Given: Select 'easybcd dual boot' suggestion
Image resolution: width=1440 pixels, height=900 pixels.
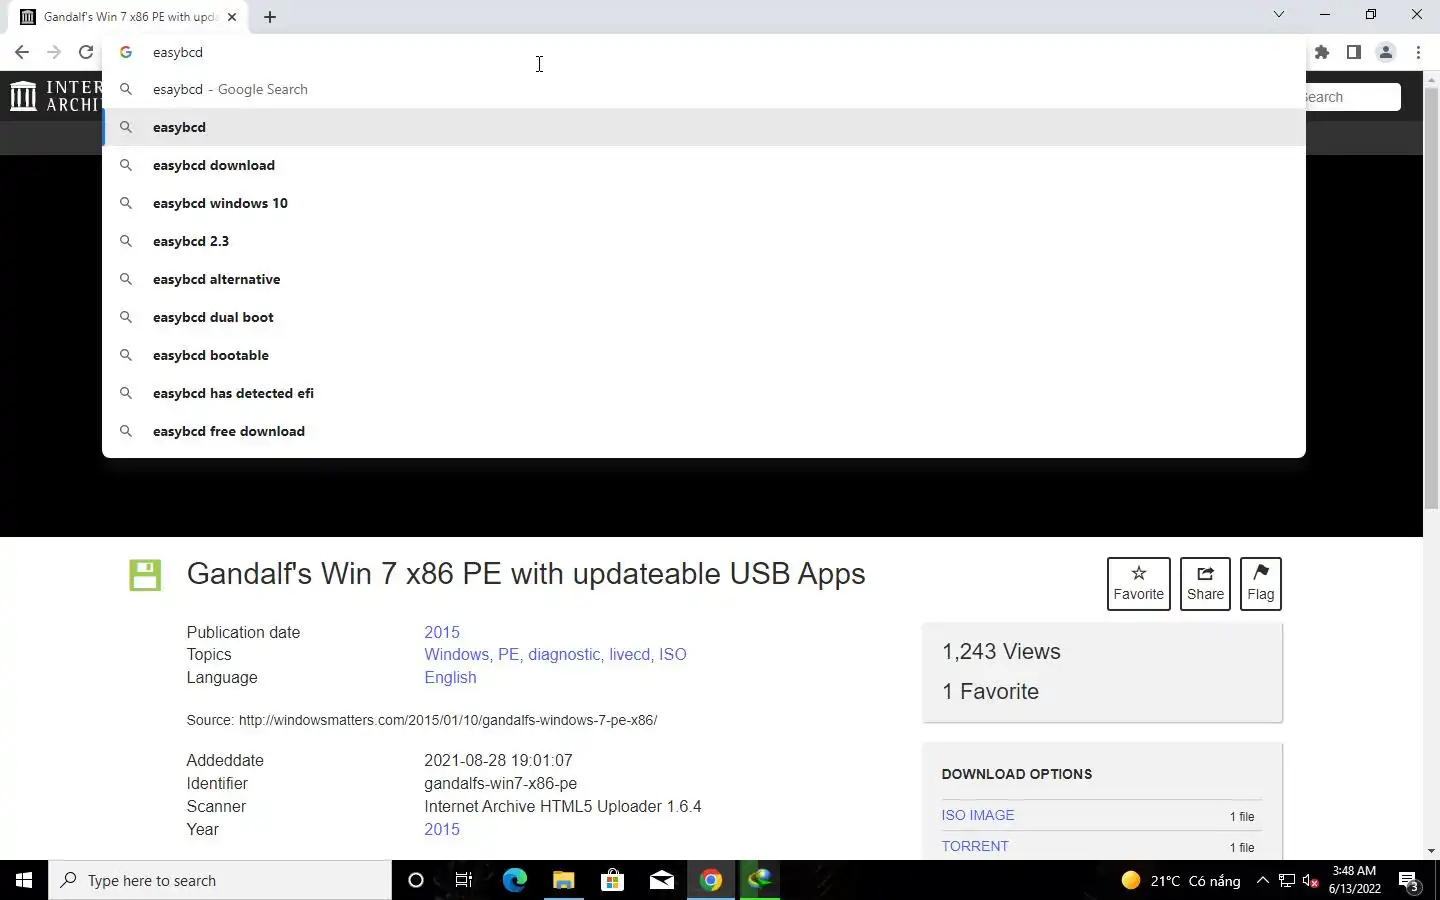Looking at the screenshot, I should (704, 317).
